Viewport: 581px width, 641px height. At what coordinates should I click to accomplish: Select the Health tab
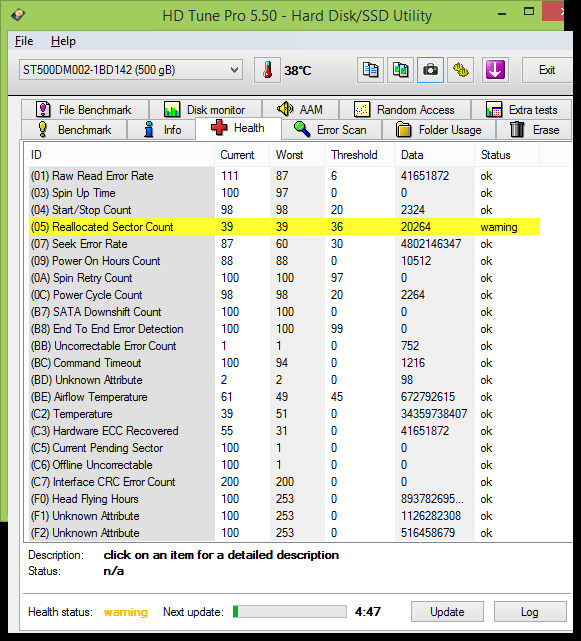[238, 128]
